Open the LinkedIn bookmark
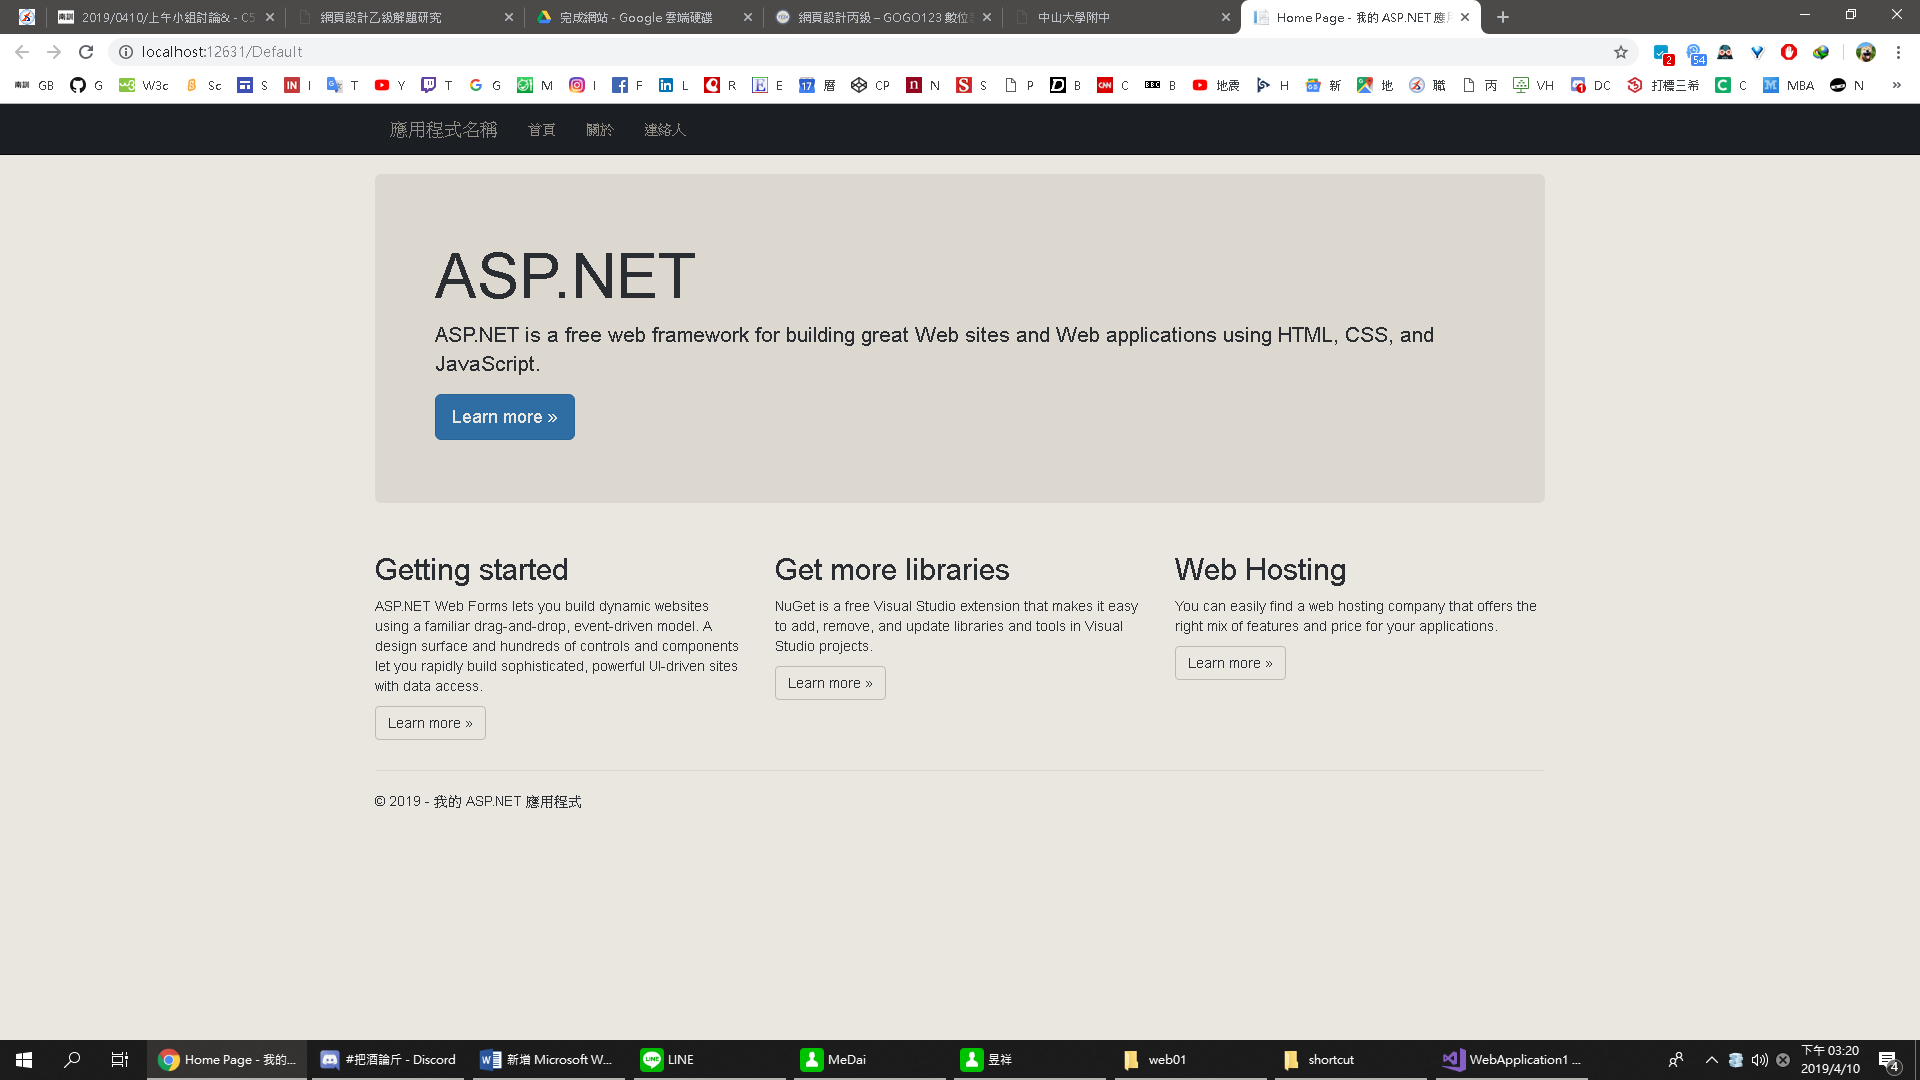 [x=673, y=86]
